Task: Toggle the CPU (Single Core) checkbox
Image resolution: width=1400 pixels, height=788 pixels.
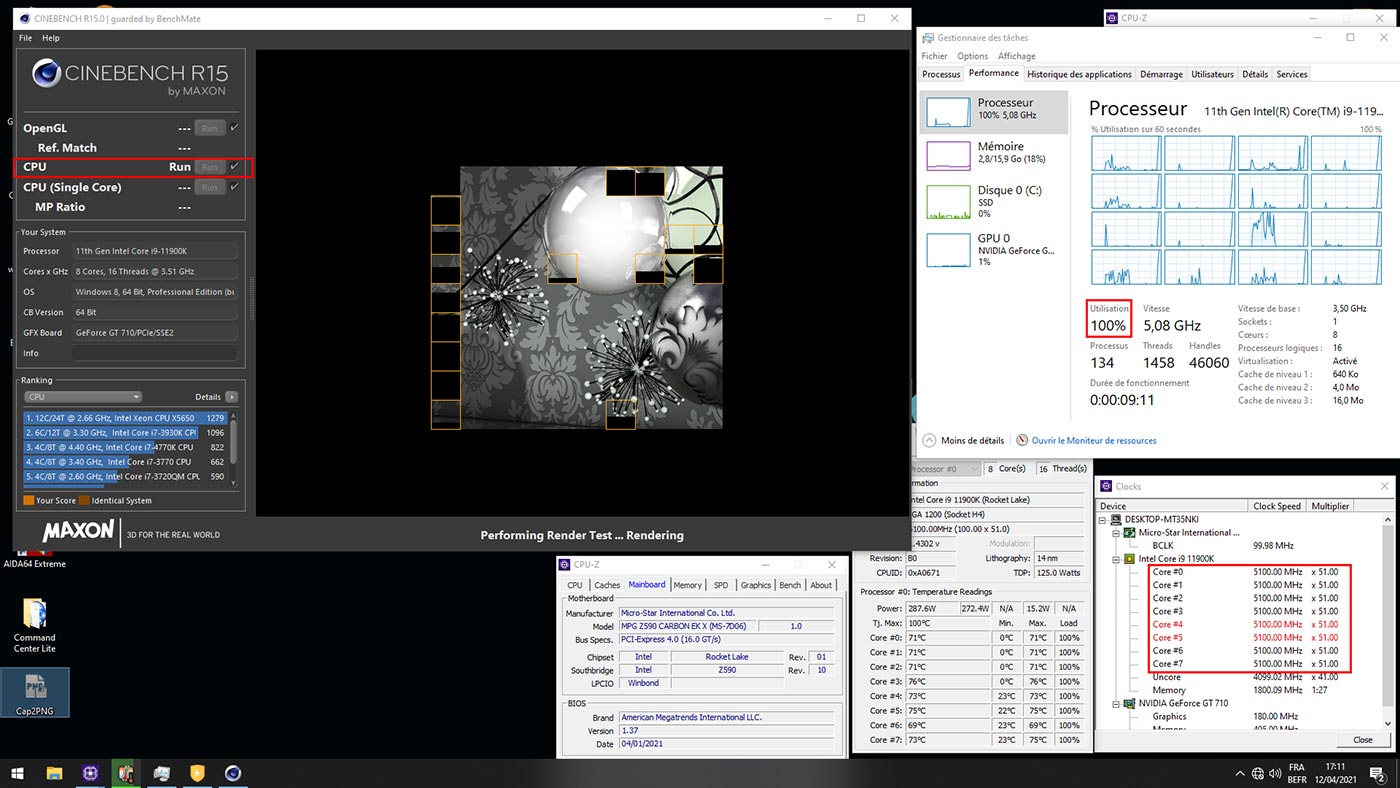Action: pos(234,187)
